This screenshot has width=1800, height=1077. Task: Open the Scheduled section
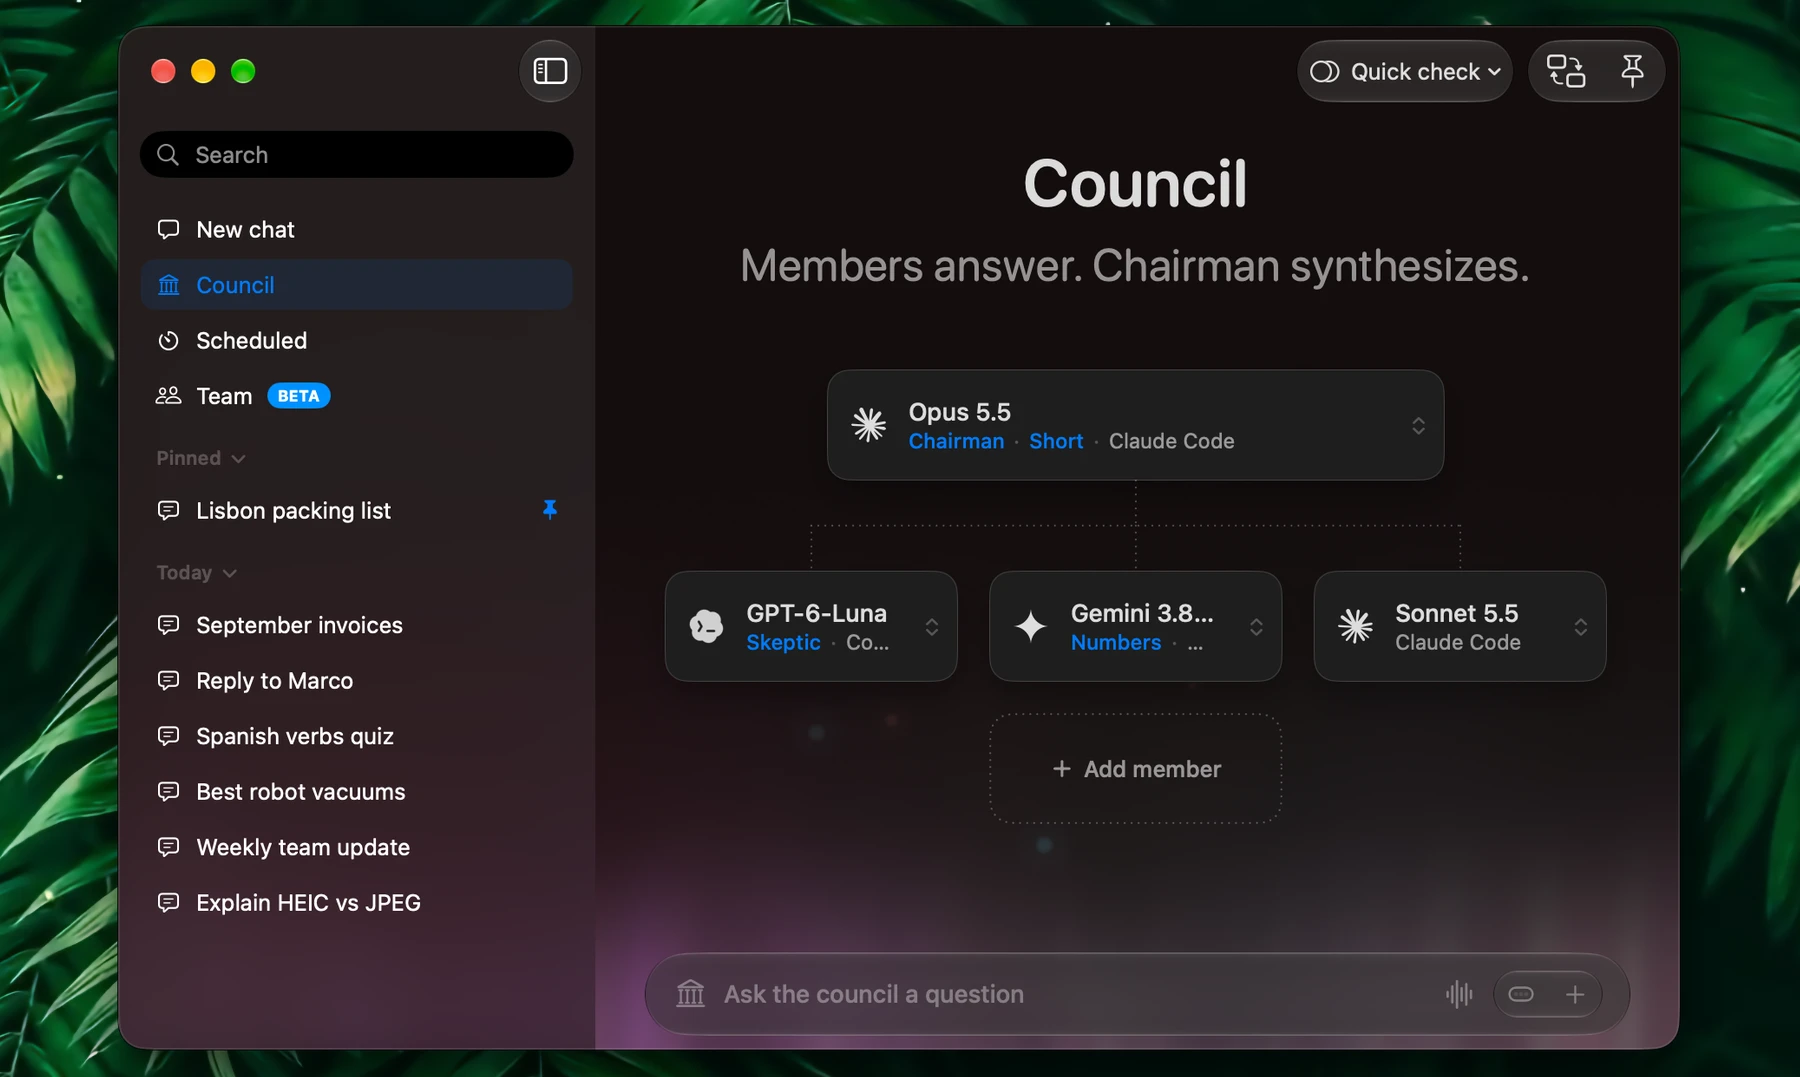point(357,341)
